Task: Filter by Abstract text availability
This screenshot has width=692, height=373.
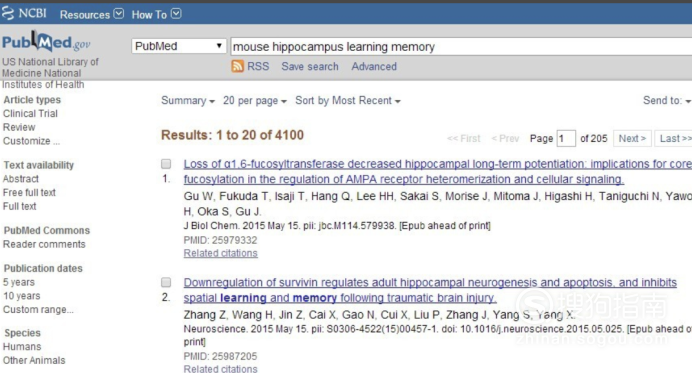Action: point(21,179)
